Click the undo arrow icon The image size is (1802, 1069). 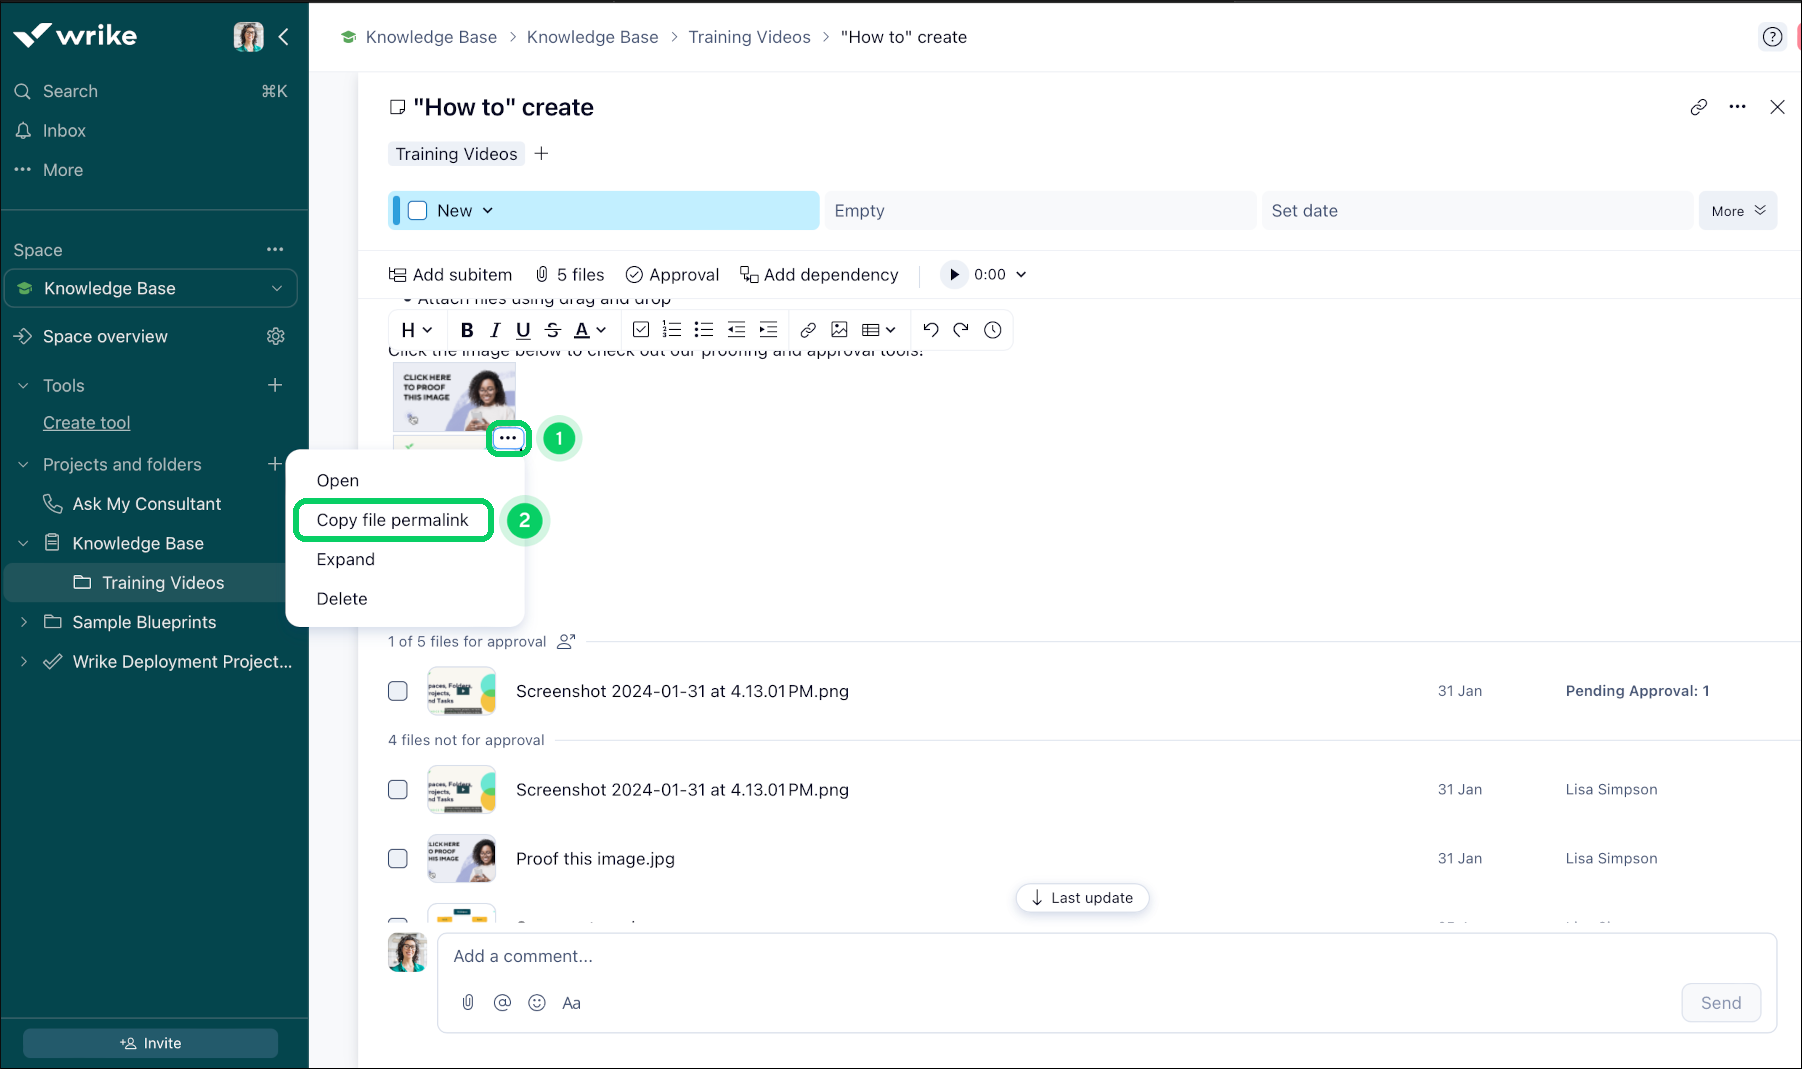coord(930,330)
